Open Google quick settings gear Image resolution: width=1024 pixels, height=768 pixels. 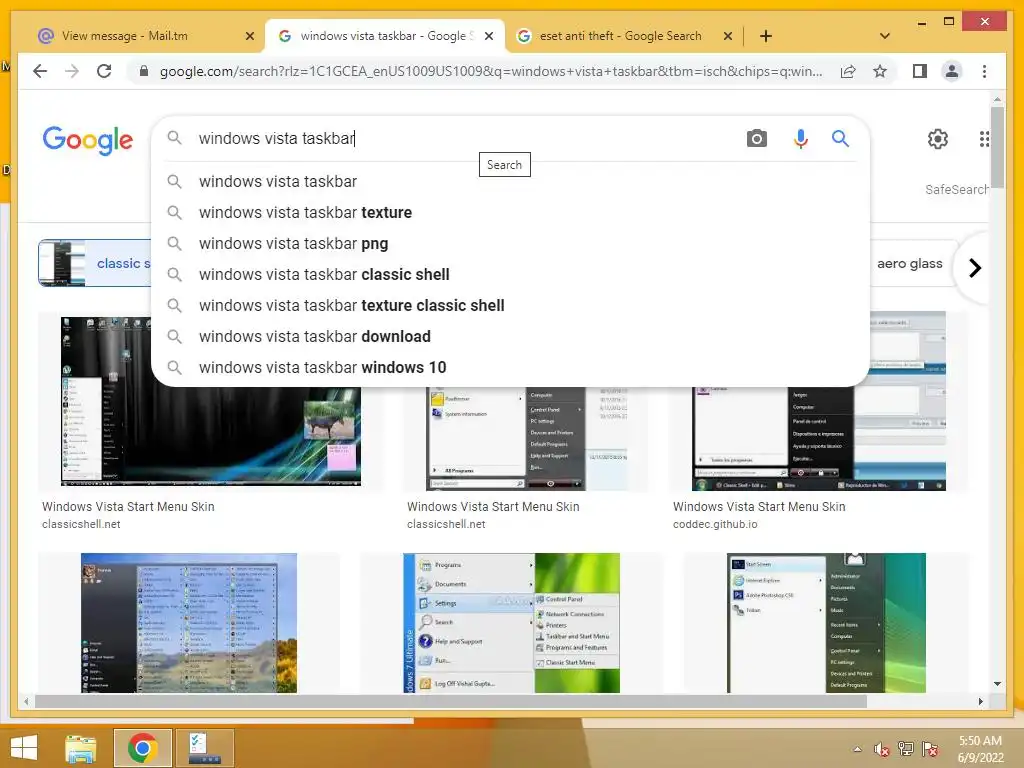(x=938, y=138)
